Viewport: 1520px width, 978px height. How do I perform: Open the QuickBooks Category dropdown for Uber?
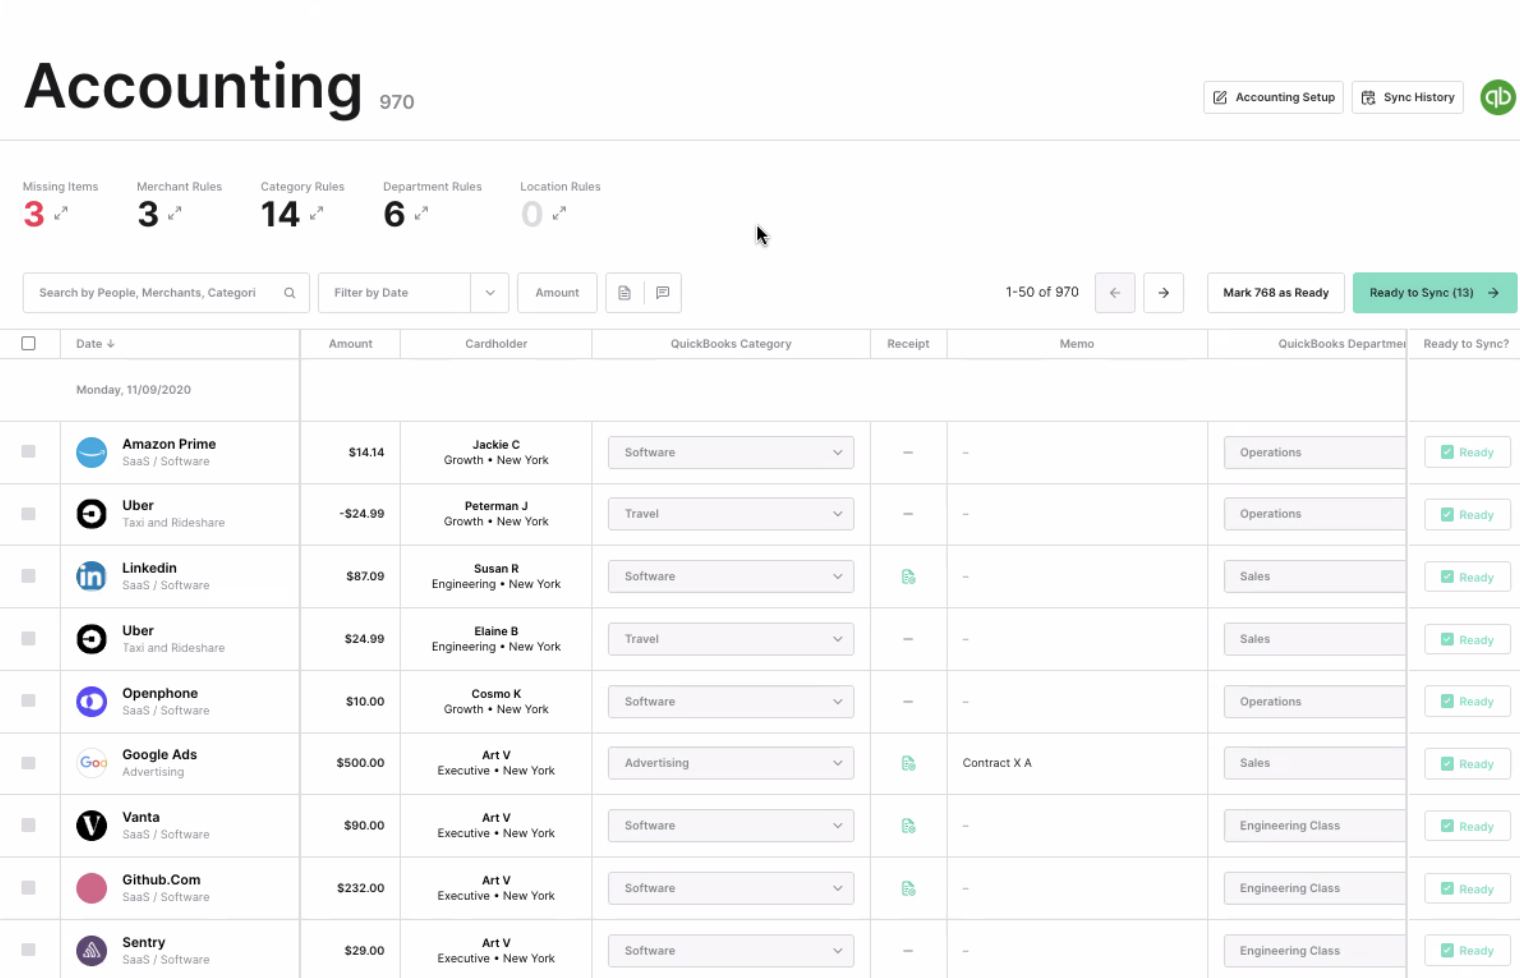(x=731, y=513)
